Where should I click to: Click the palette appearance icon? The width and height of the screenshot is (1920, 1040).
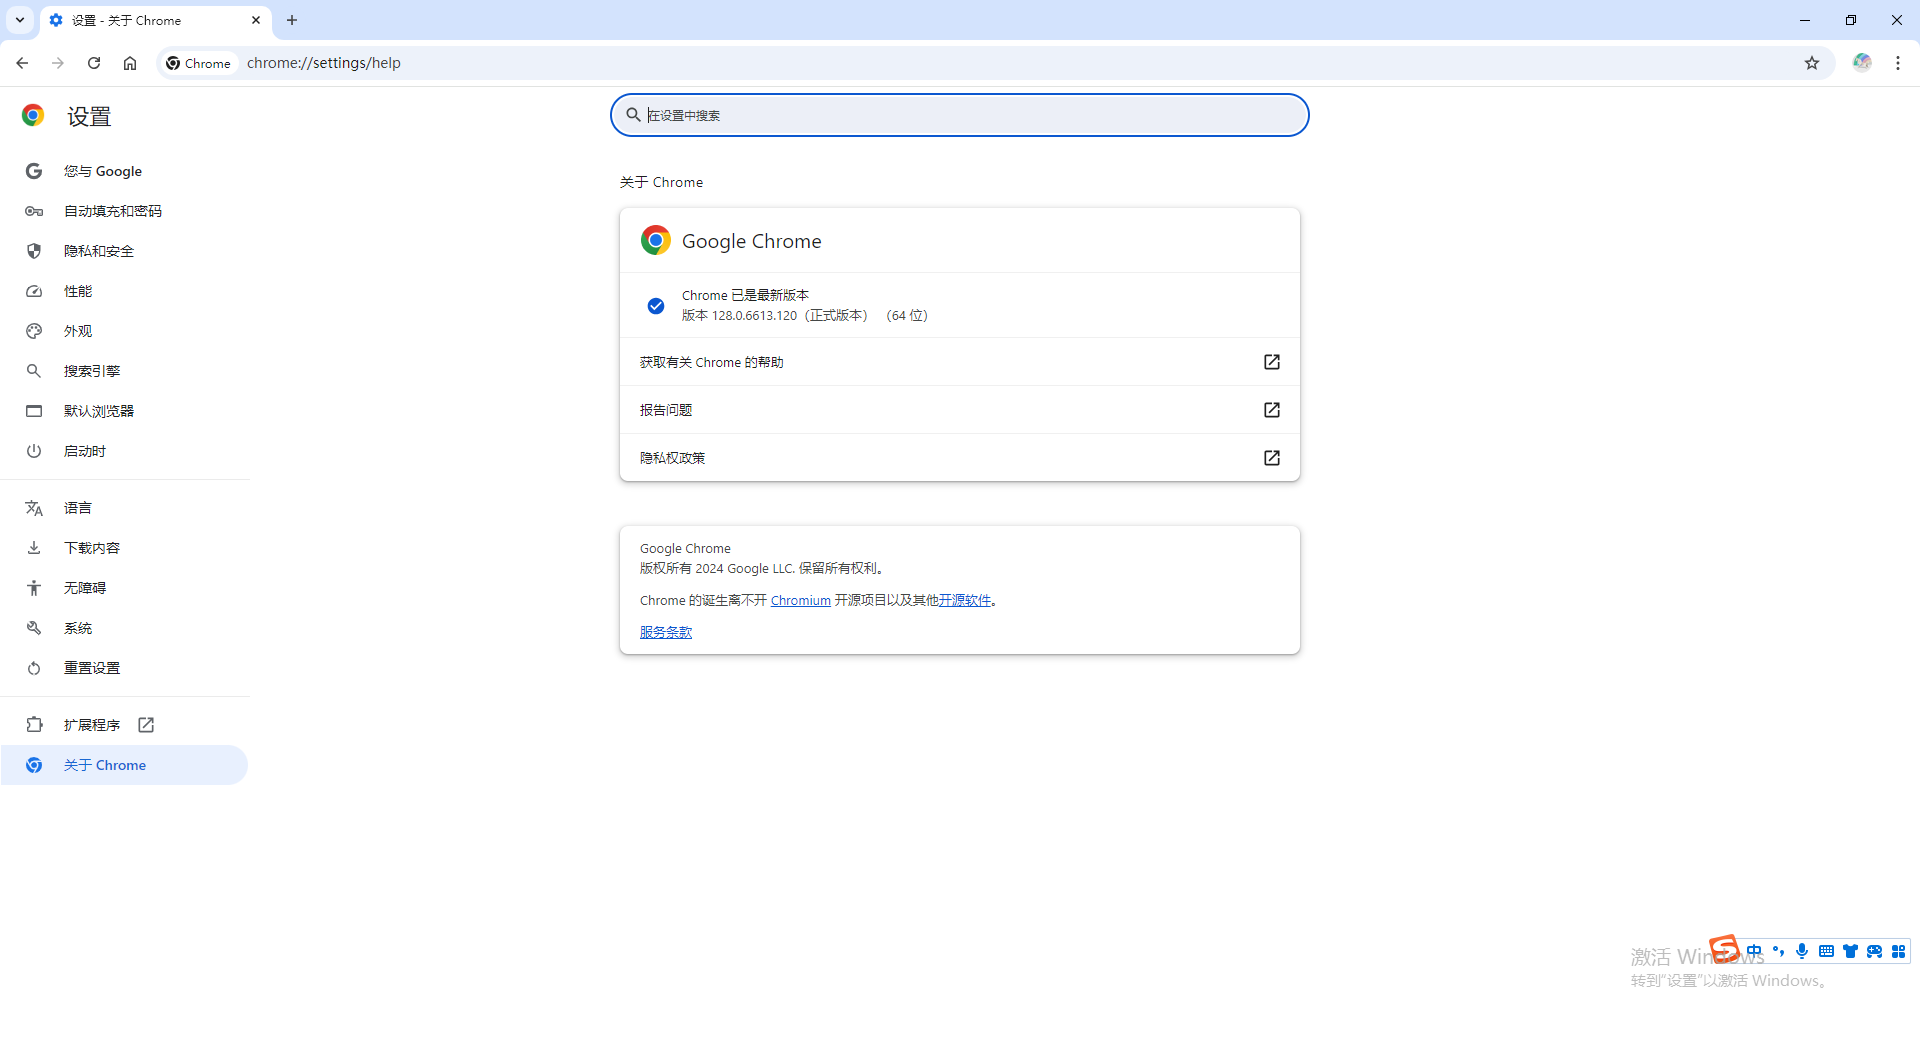pyautogui.click(x=34, y=331)
